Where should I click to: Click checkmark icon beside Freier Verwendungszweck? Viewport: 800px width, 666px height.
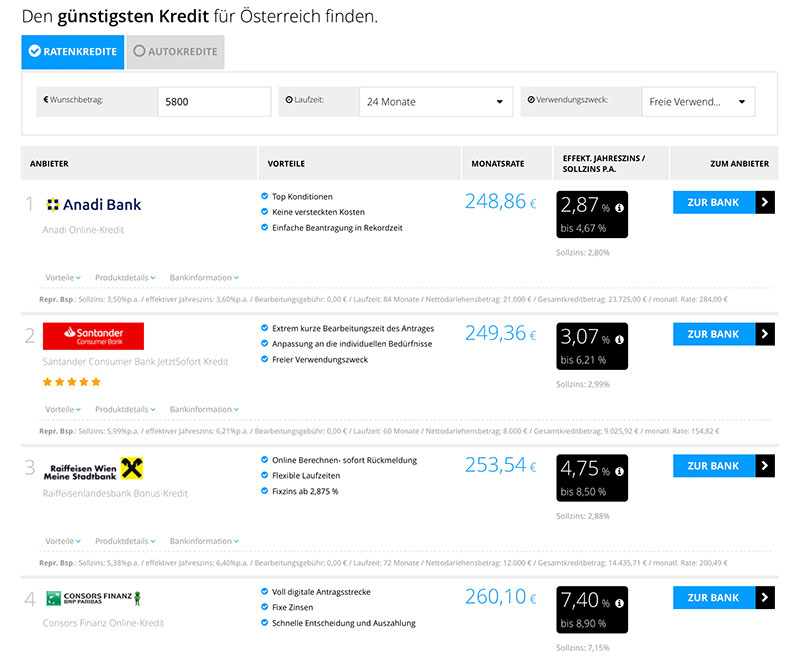pyautogui.click(x=264, y=359)
